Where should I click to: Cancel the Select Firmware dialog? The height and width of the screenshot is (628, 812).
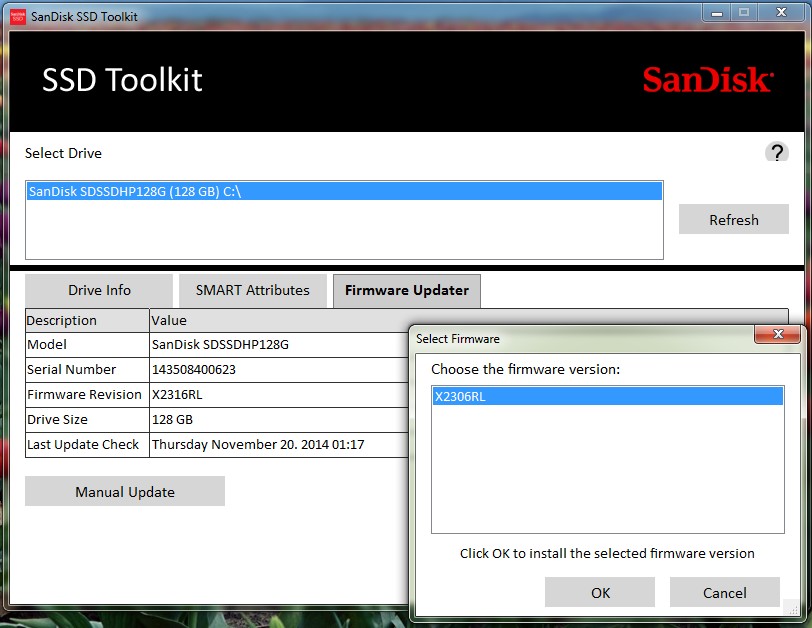[724, 592]
